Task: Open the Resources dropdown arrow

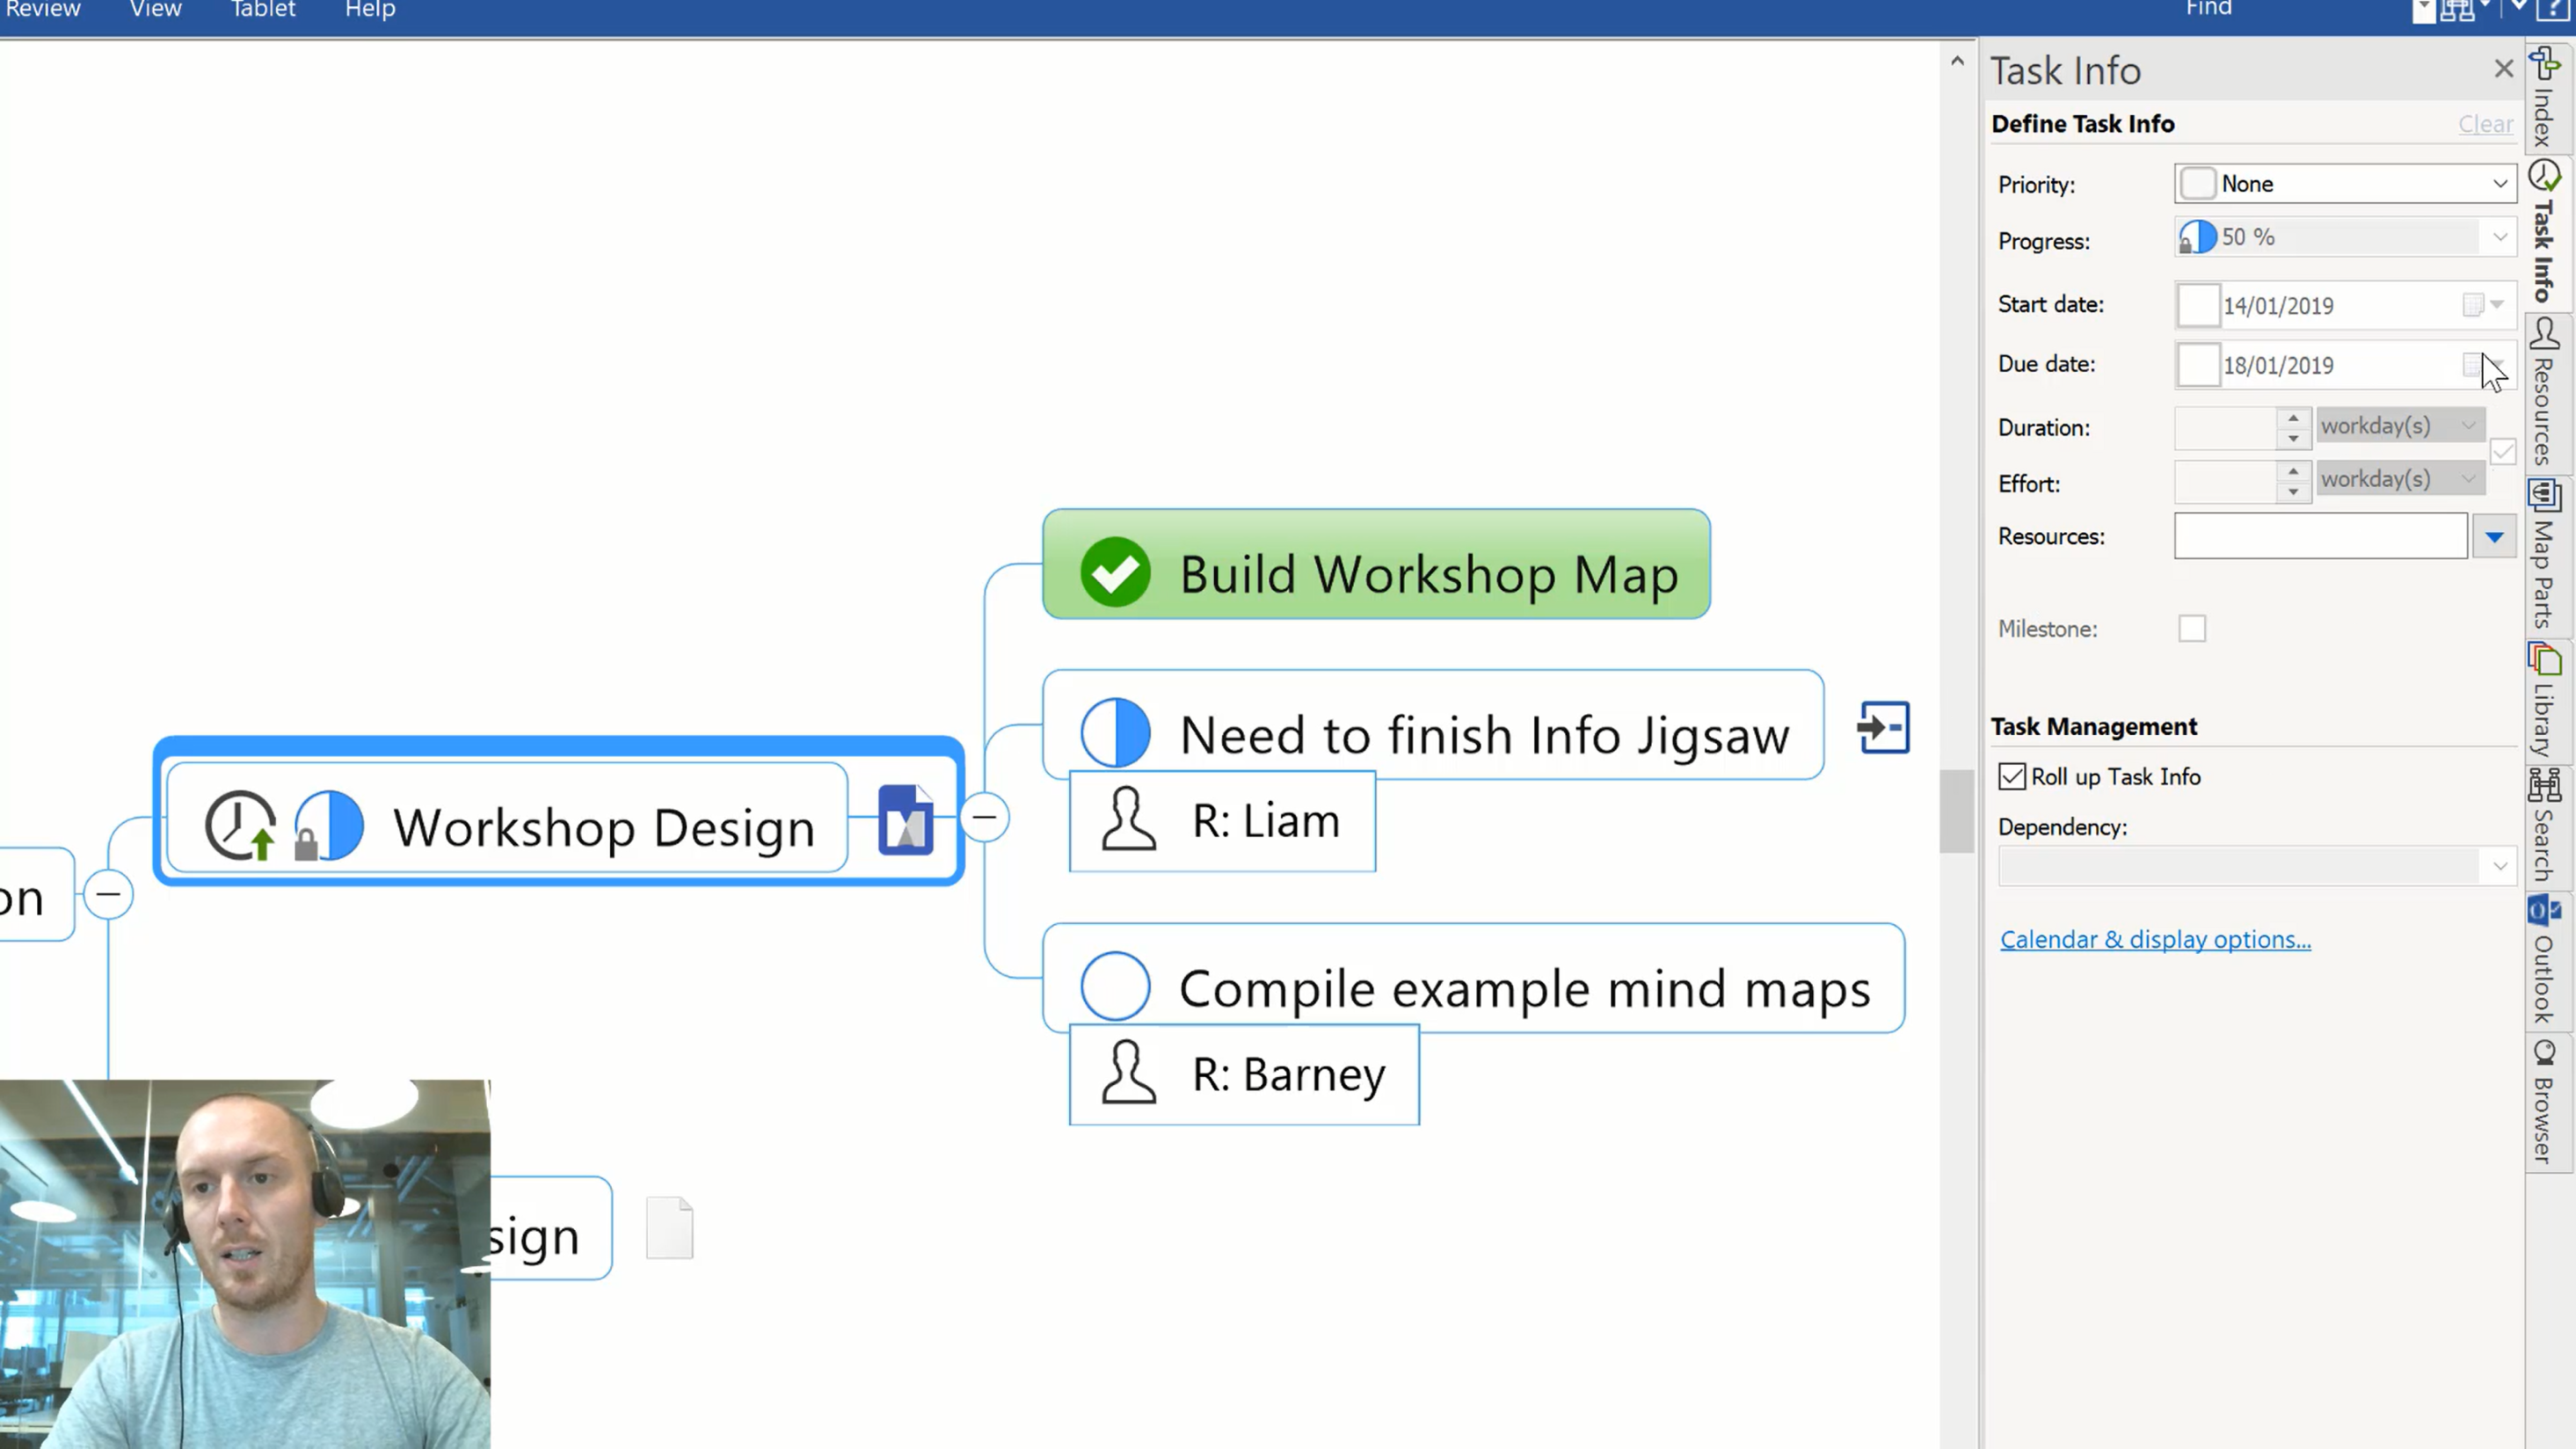Action: click(x=2494, y=537)
